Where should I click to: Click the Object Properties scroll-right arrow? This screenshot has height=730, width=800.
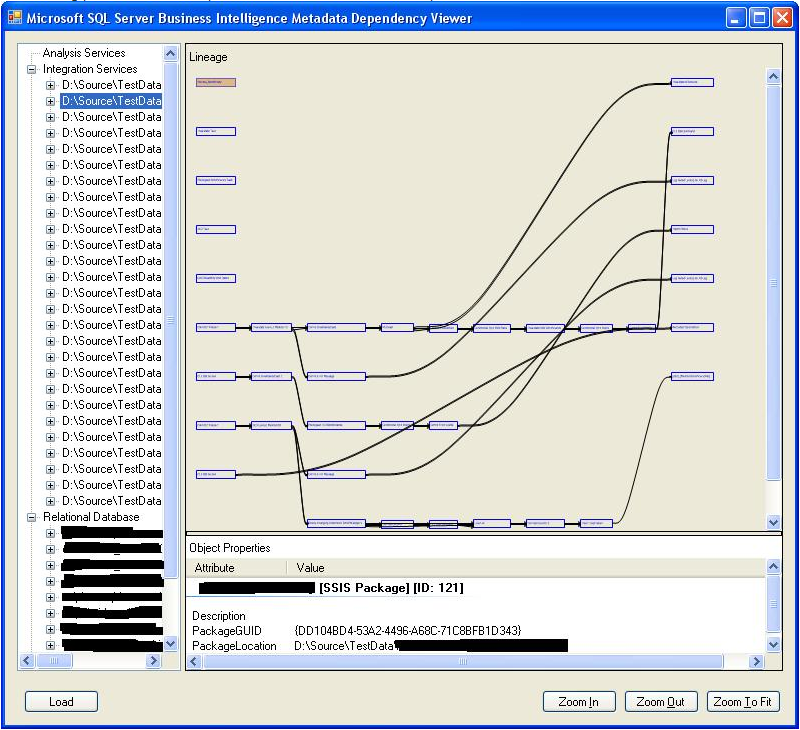[x=756, y=662]
